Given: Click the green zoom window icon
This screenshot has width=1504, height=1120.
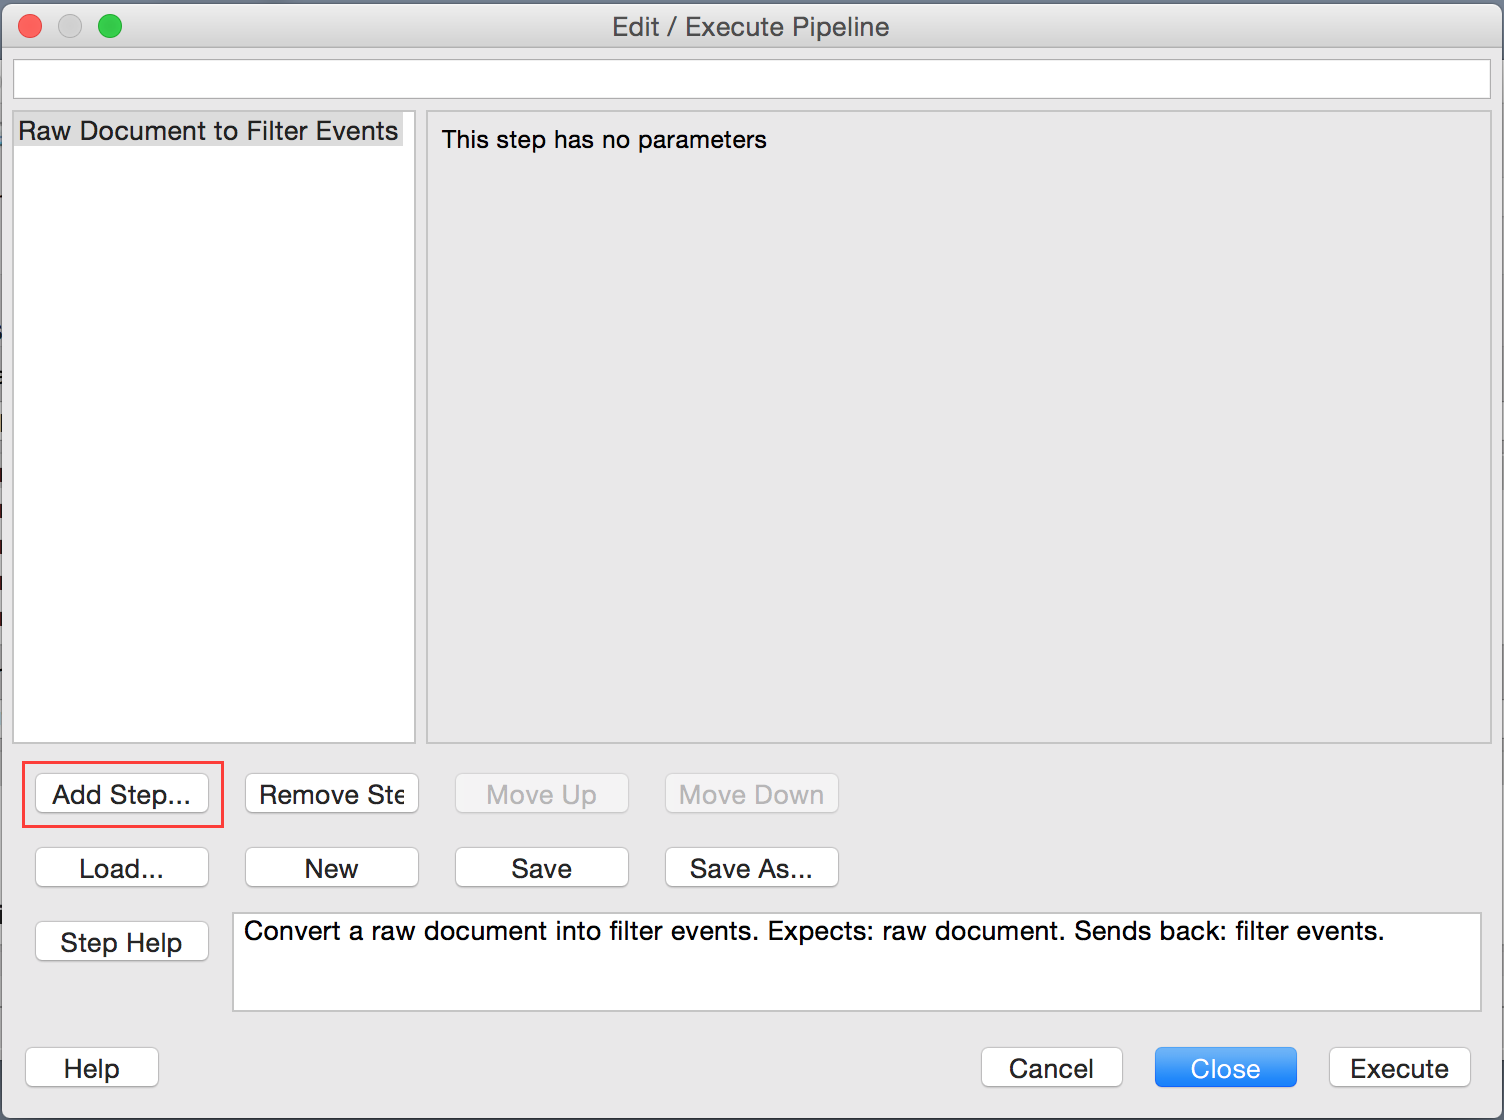Looking at the screenshot, I should (110, 26).
